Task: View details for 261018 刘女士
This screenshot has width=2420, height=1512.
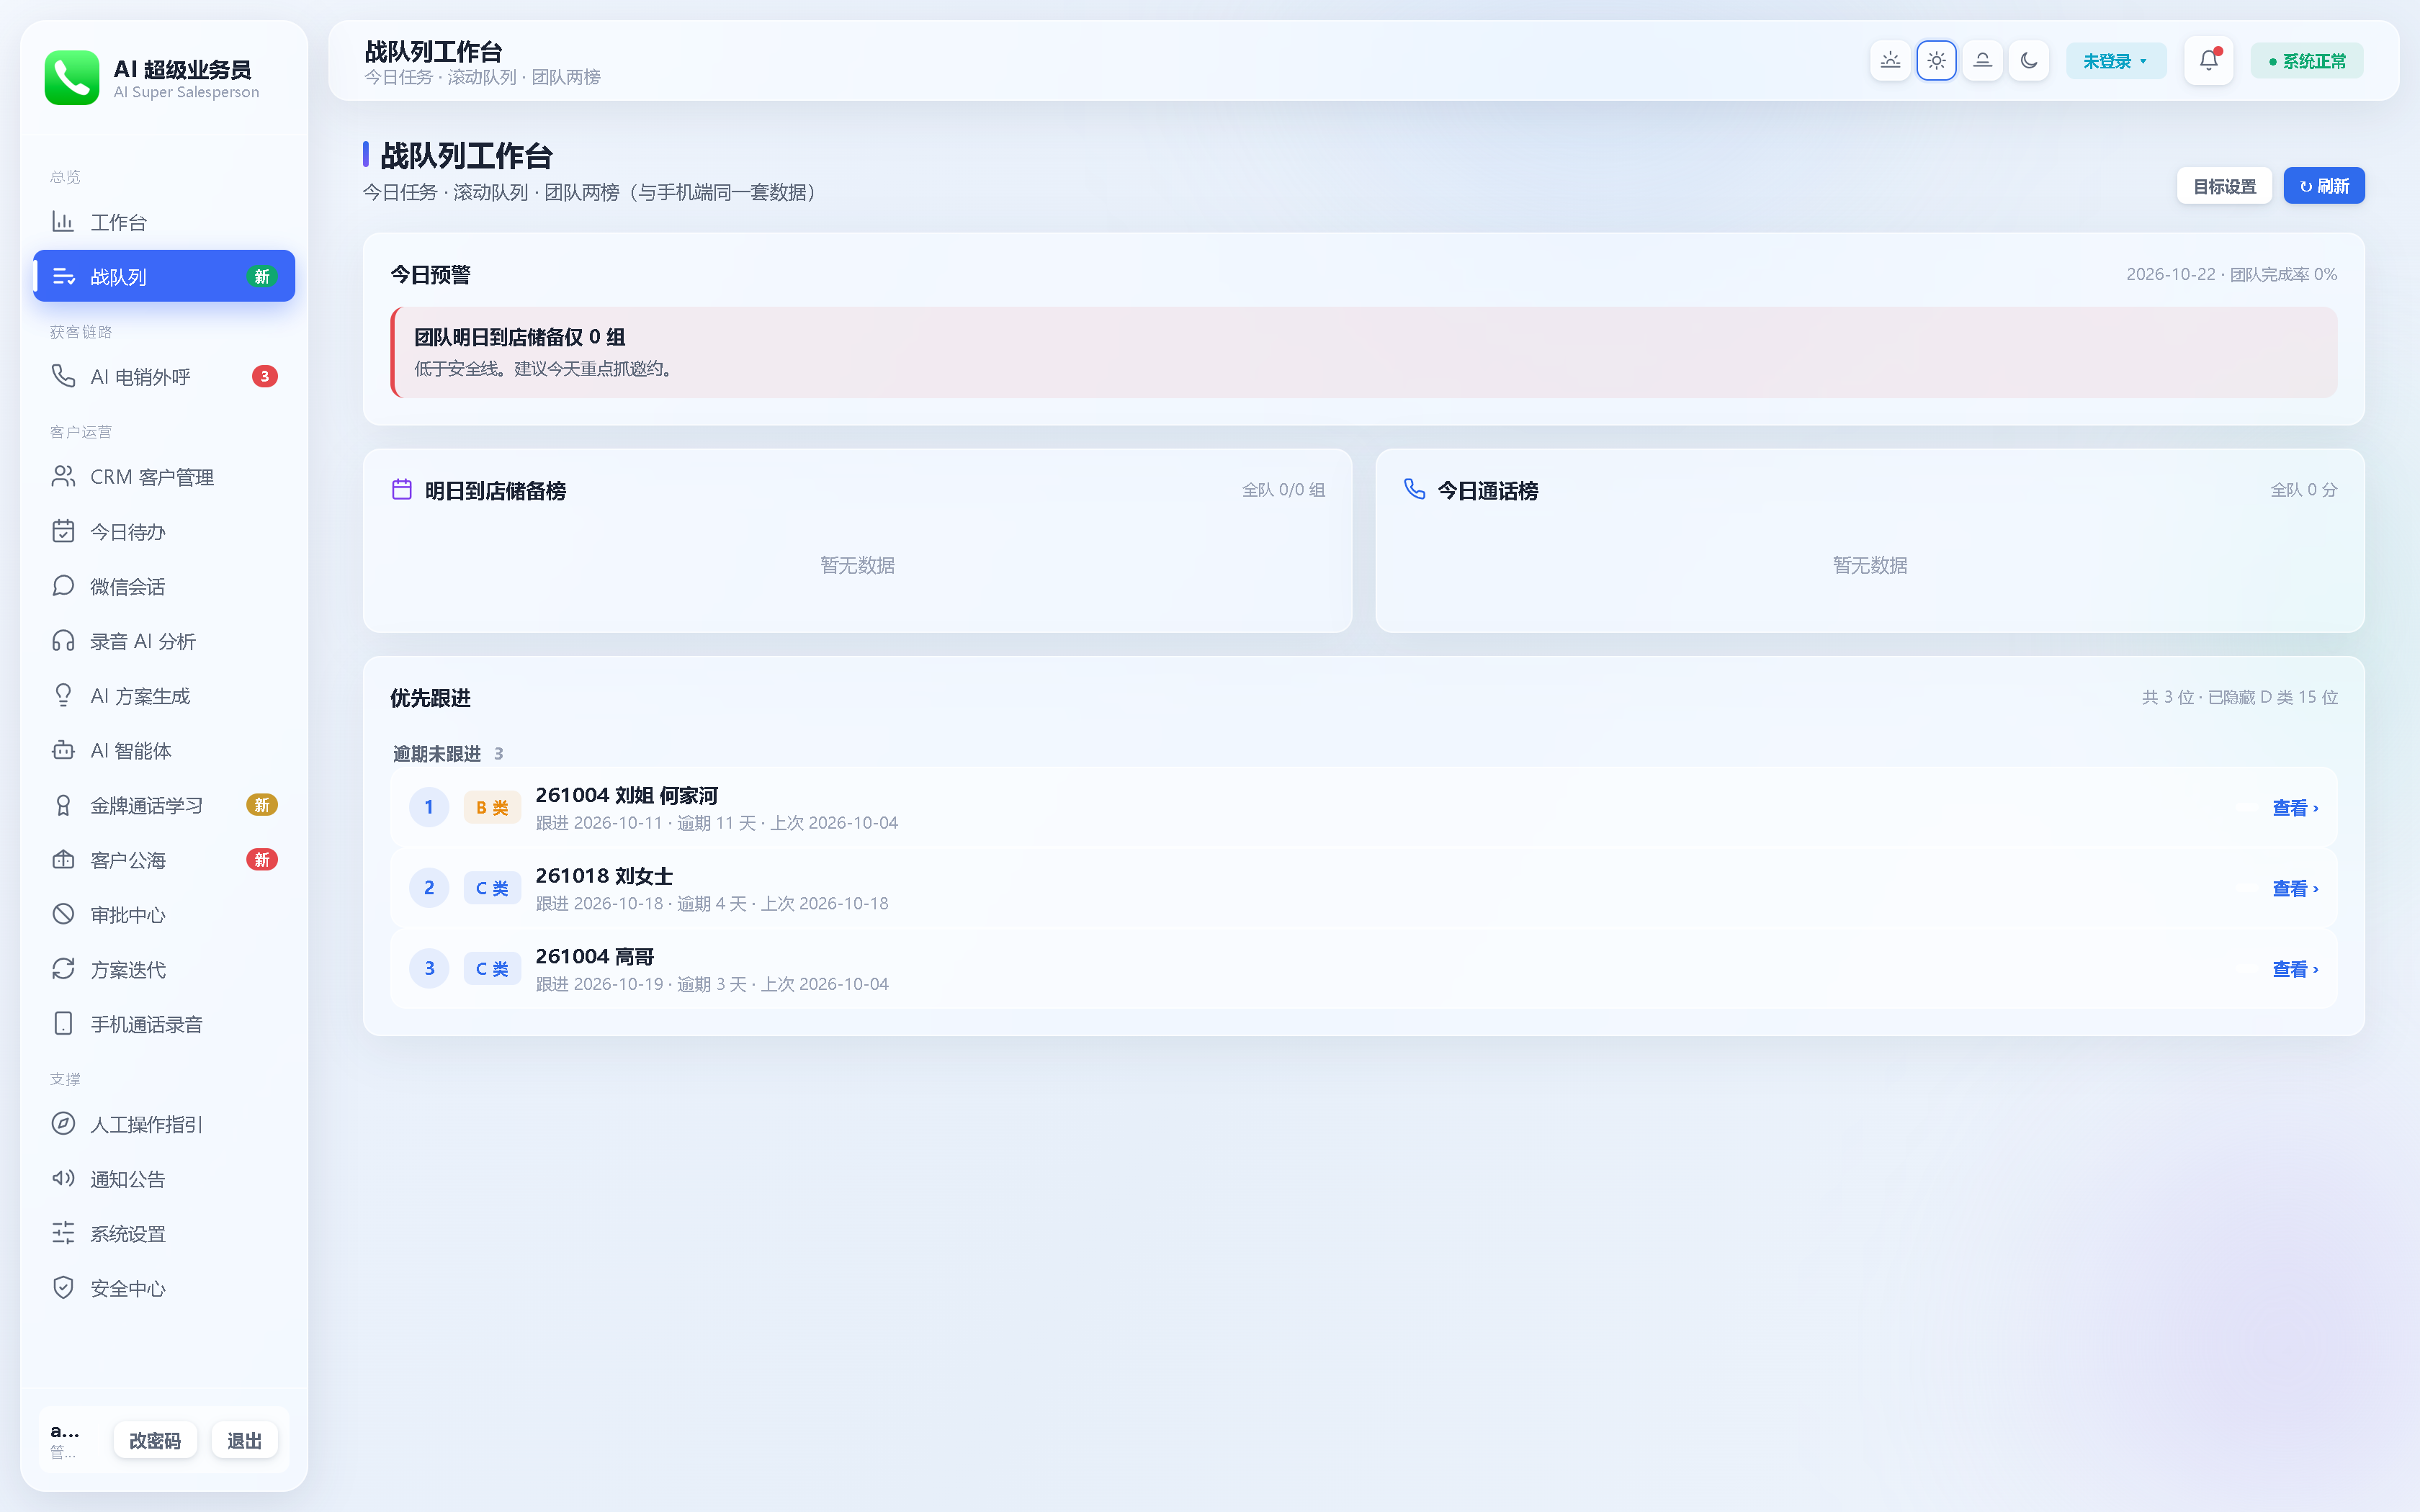Action: pyautogui.click(x=2295, y=889)
